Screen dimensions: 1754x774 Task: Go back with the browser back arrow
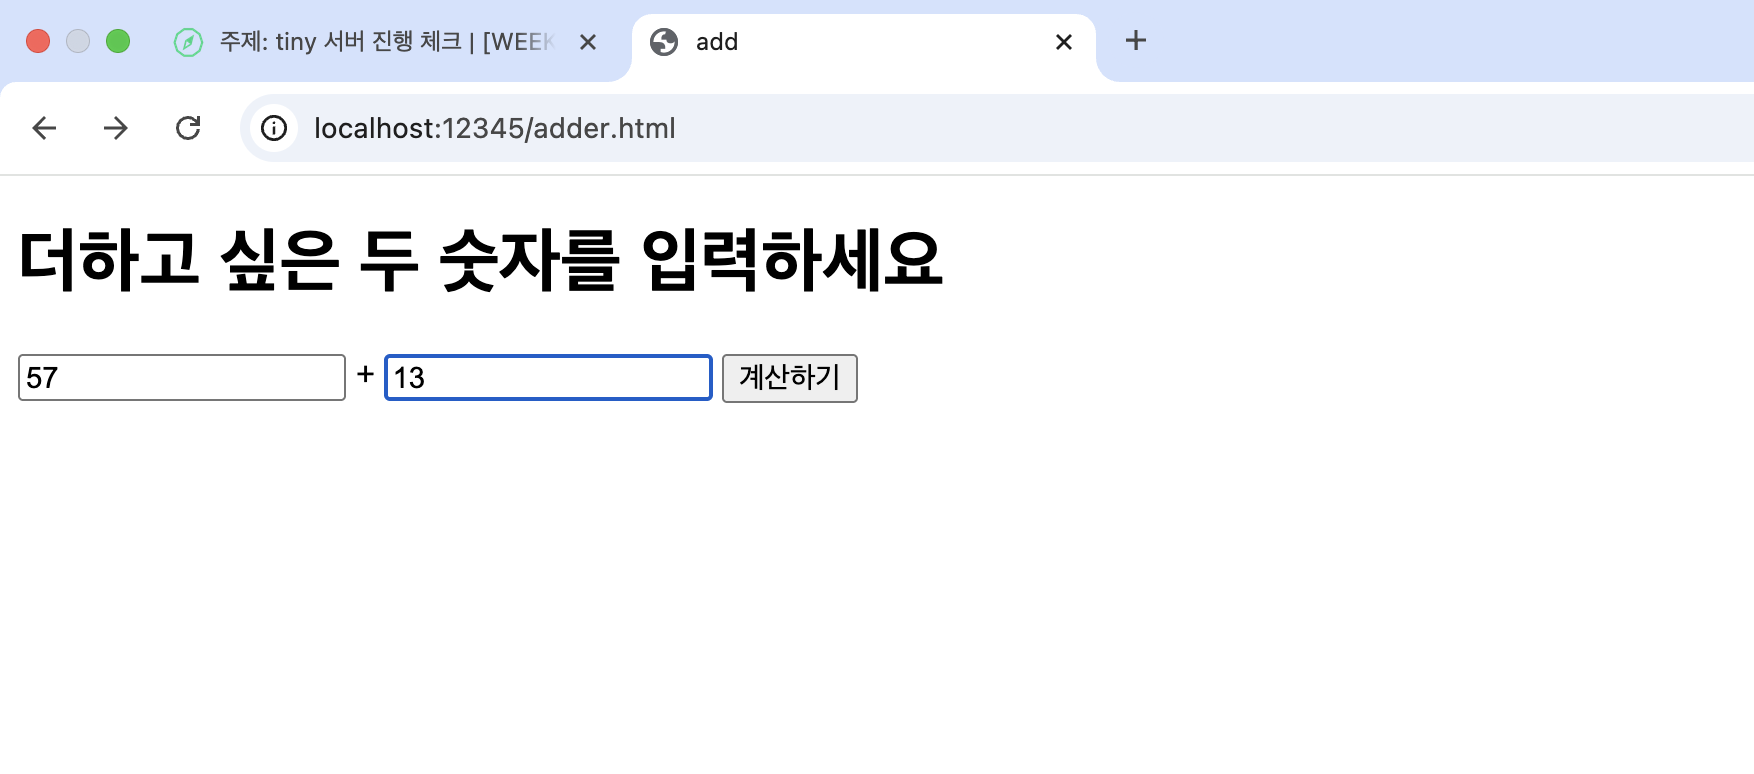click(44, 128)
